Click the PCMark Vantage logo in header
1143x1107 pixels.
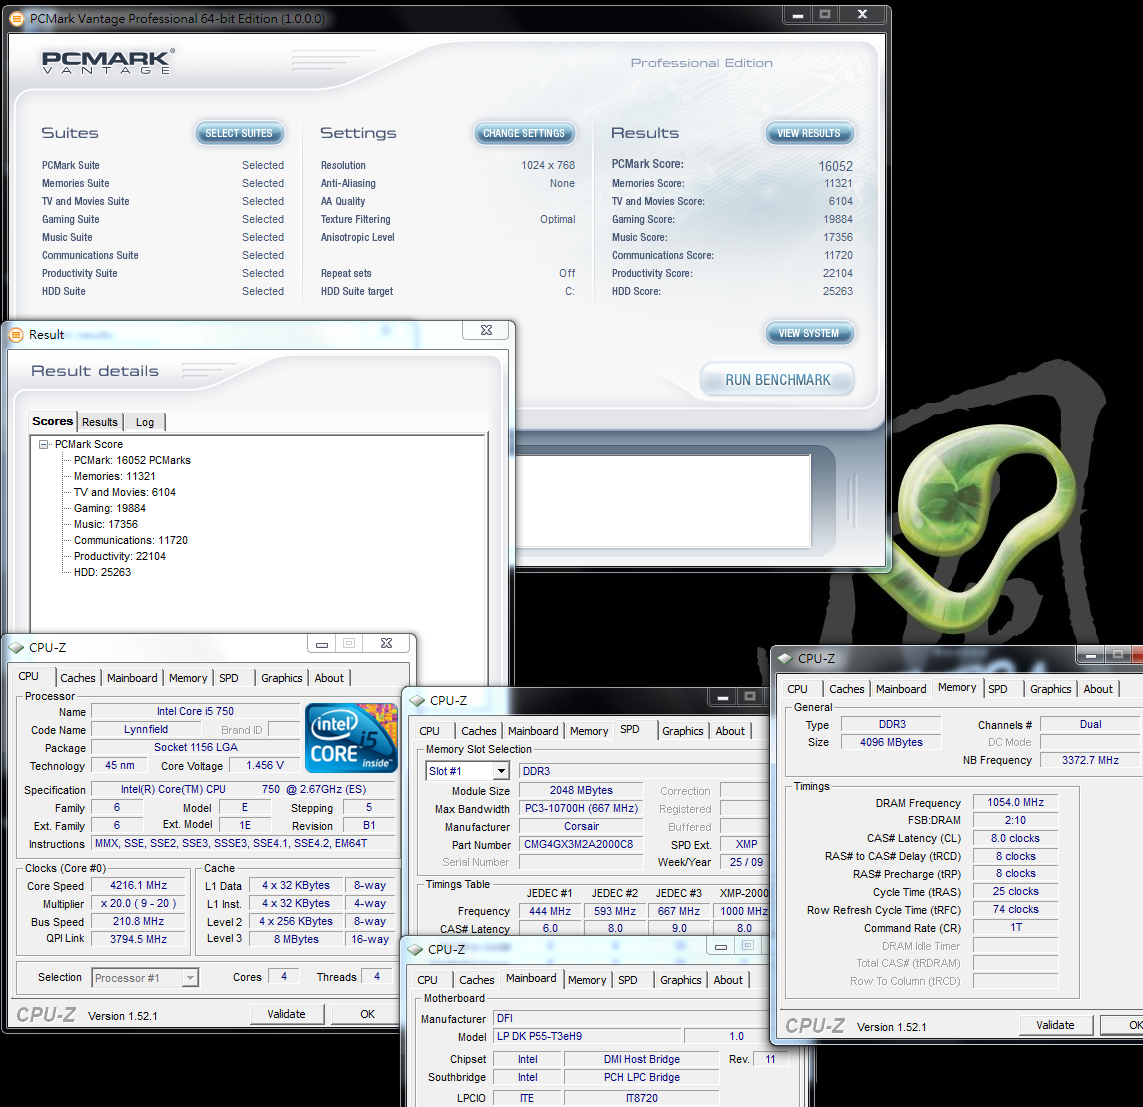point(108,62)
